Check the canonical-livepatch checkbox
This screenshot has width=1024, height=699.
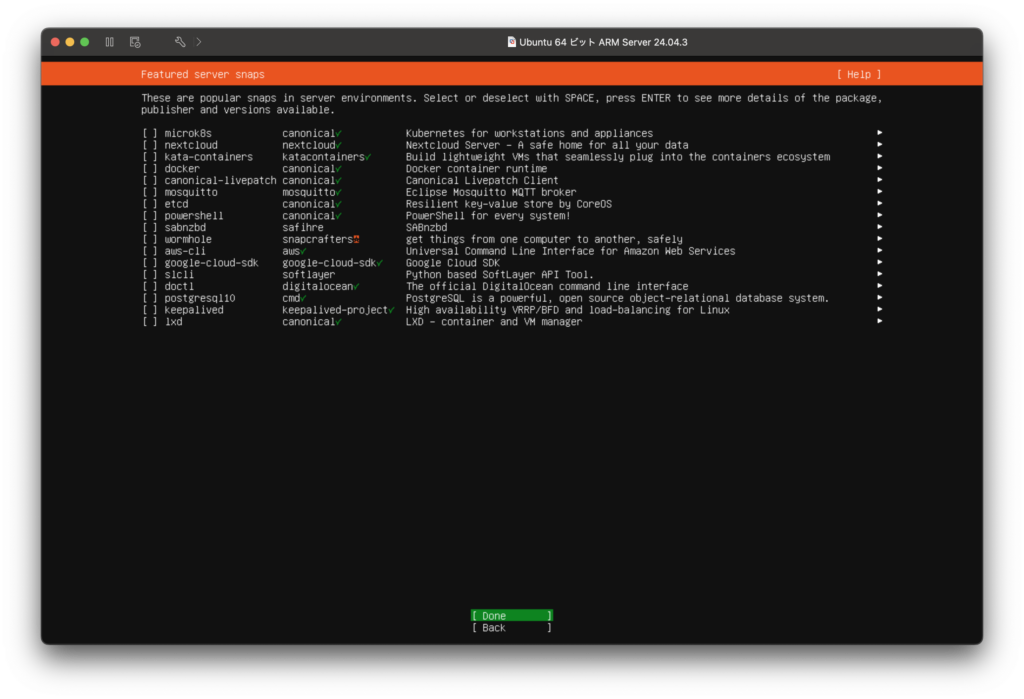[x=149, y=181]
